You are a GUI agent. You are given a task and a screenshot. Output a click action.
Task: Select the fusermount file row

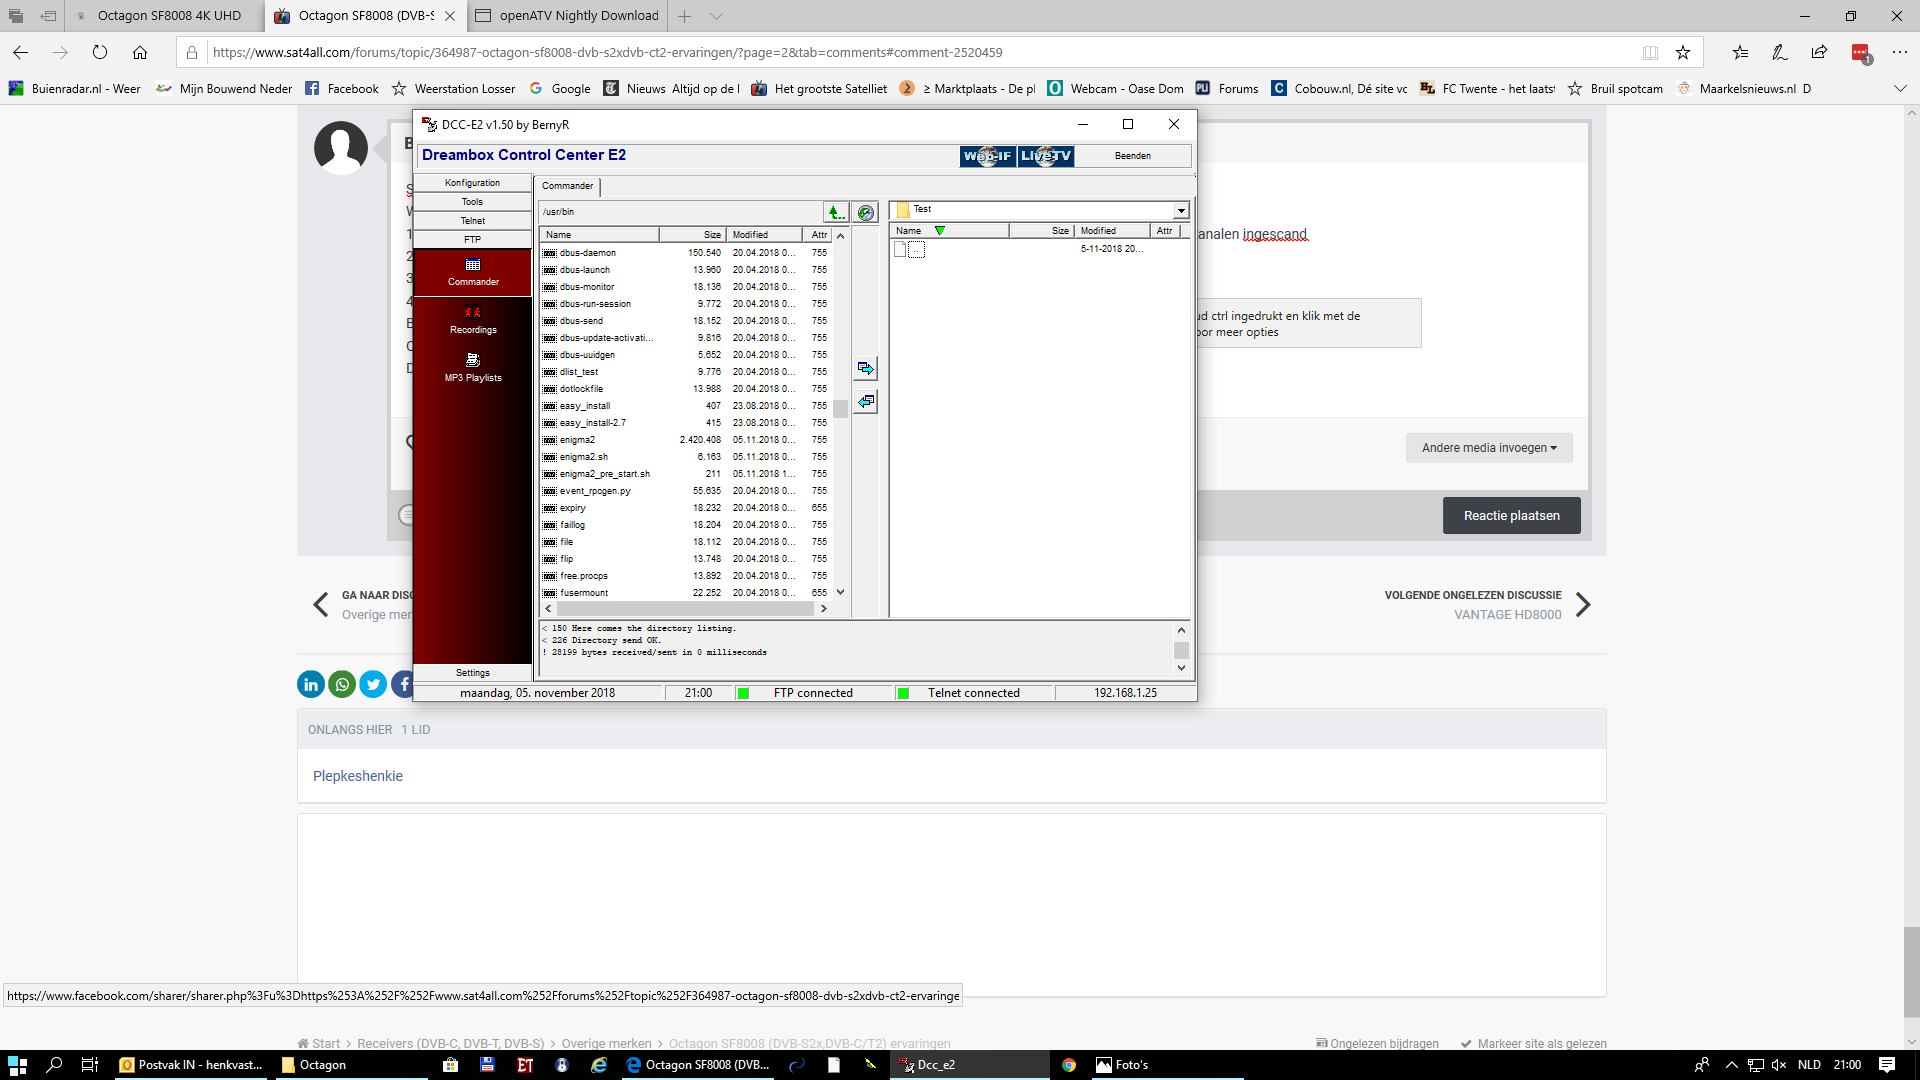pyautogui.click(x=685, y=593)
